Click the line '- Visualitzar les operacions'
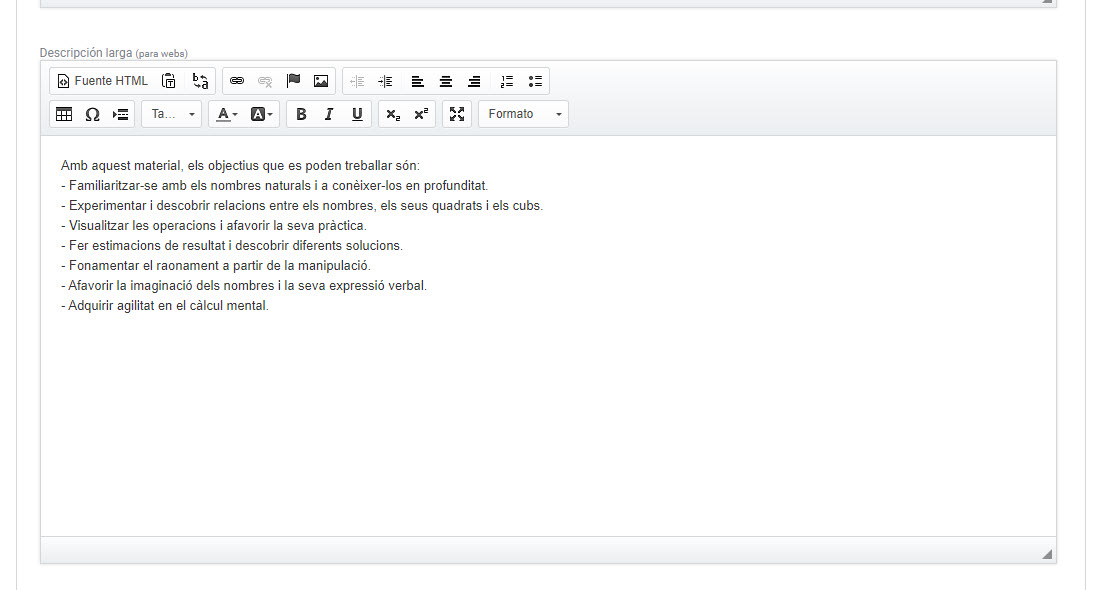Screen dimensions: 1093x590 tap(213, 226)
